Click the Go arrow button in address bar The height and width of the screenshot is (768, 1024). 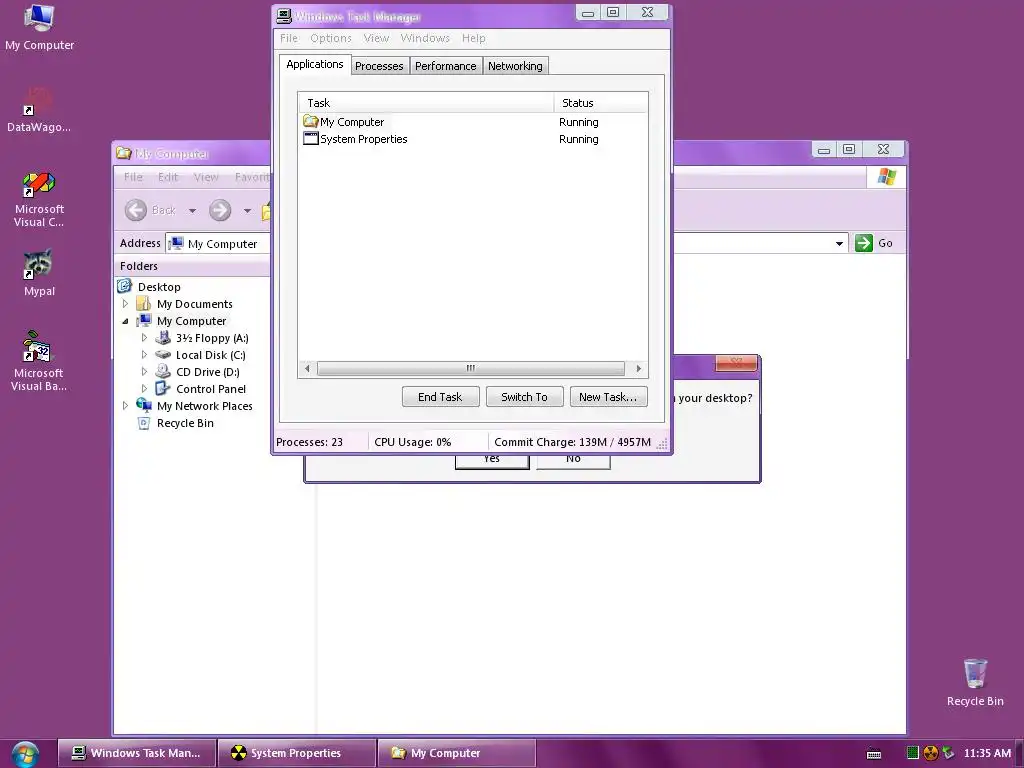click(863, 243)
